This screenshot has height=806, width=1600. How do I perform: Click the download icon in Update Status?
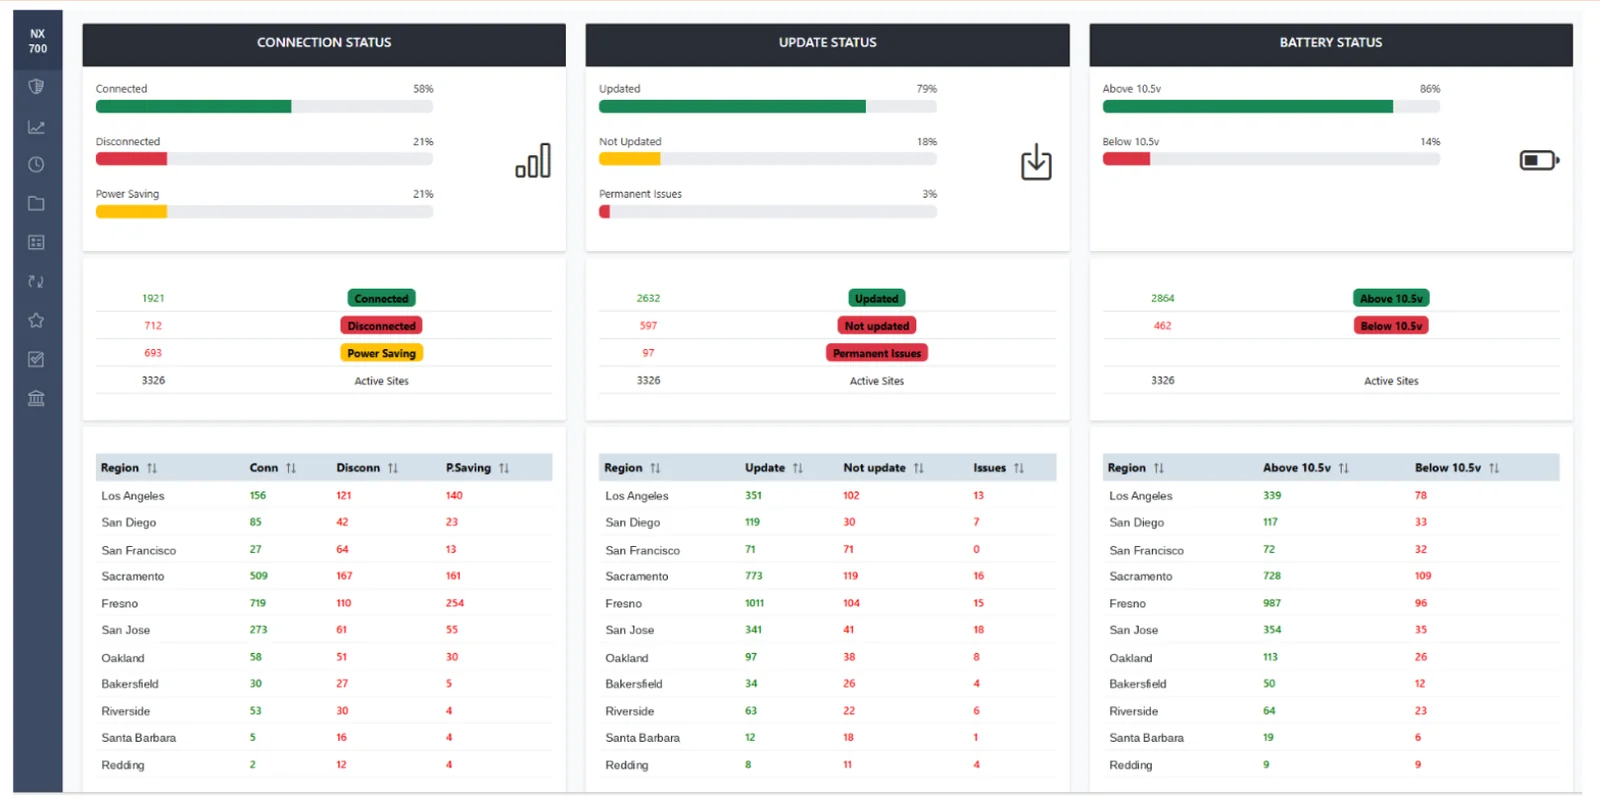point(1036,161)
